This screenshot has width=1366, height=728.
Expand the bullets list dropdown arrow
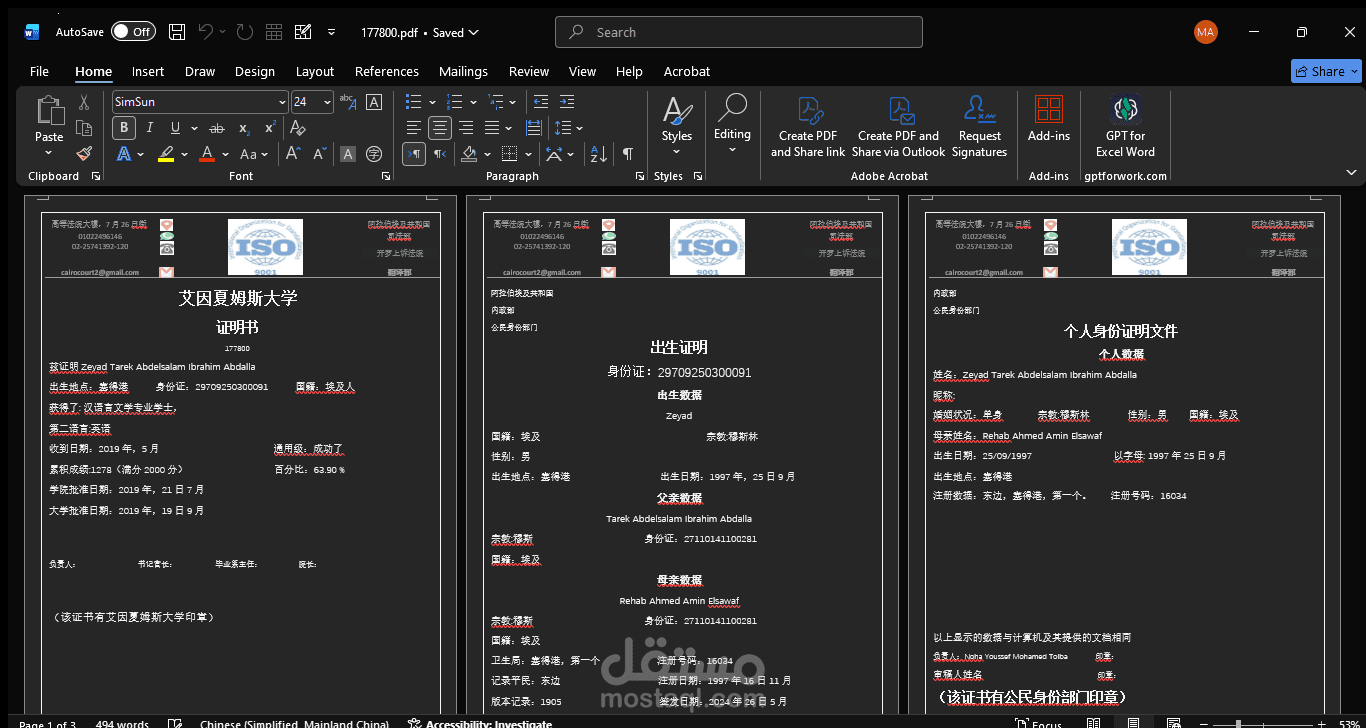click(432, 102)
